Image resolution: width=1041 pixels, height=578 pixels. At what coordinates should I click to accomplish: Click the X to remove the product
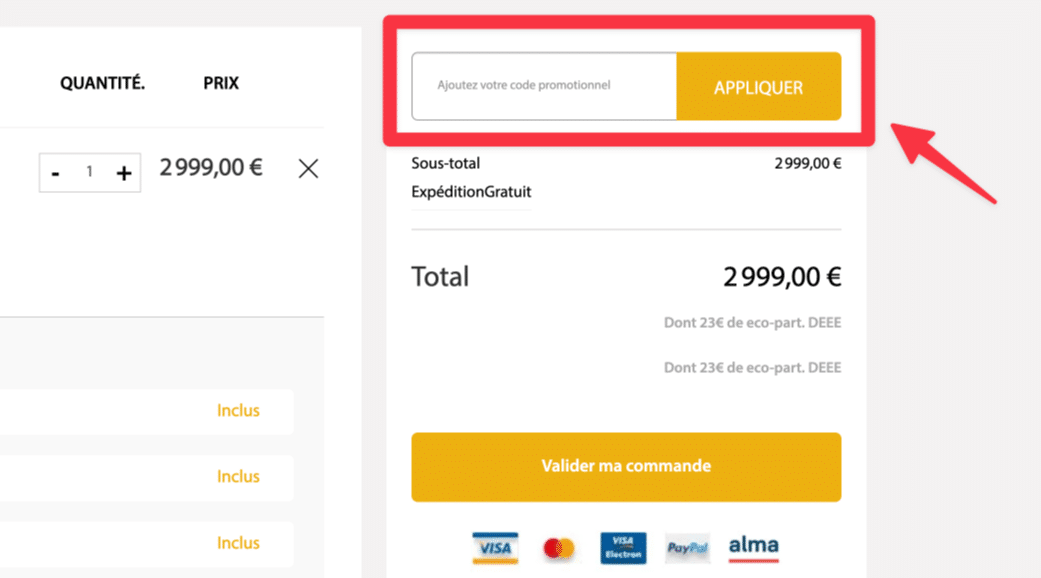[308, 168]
